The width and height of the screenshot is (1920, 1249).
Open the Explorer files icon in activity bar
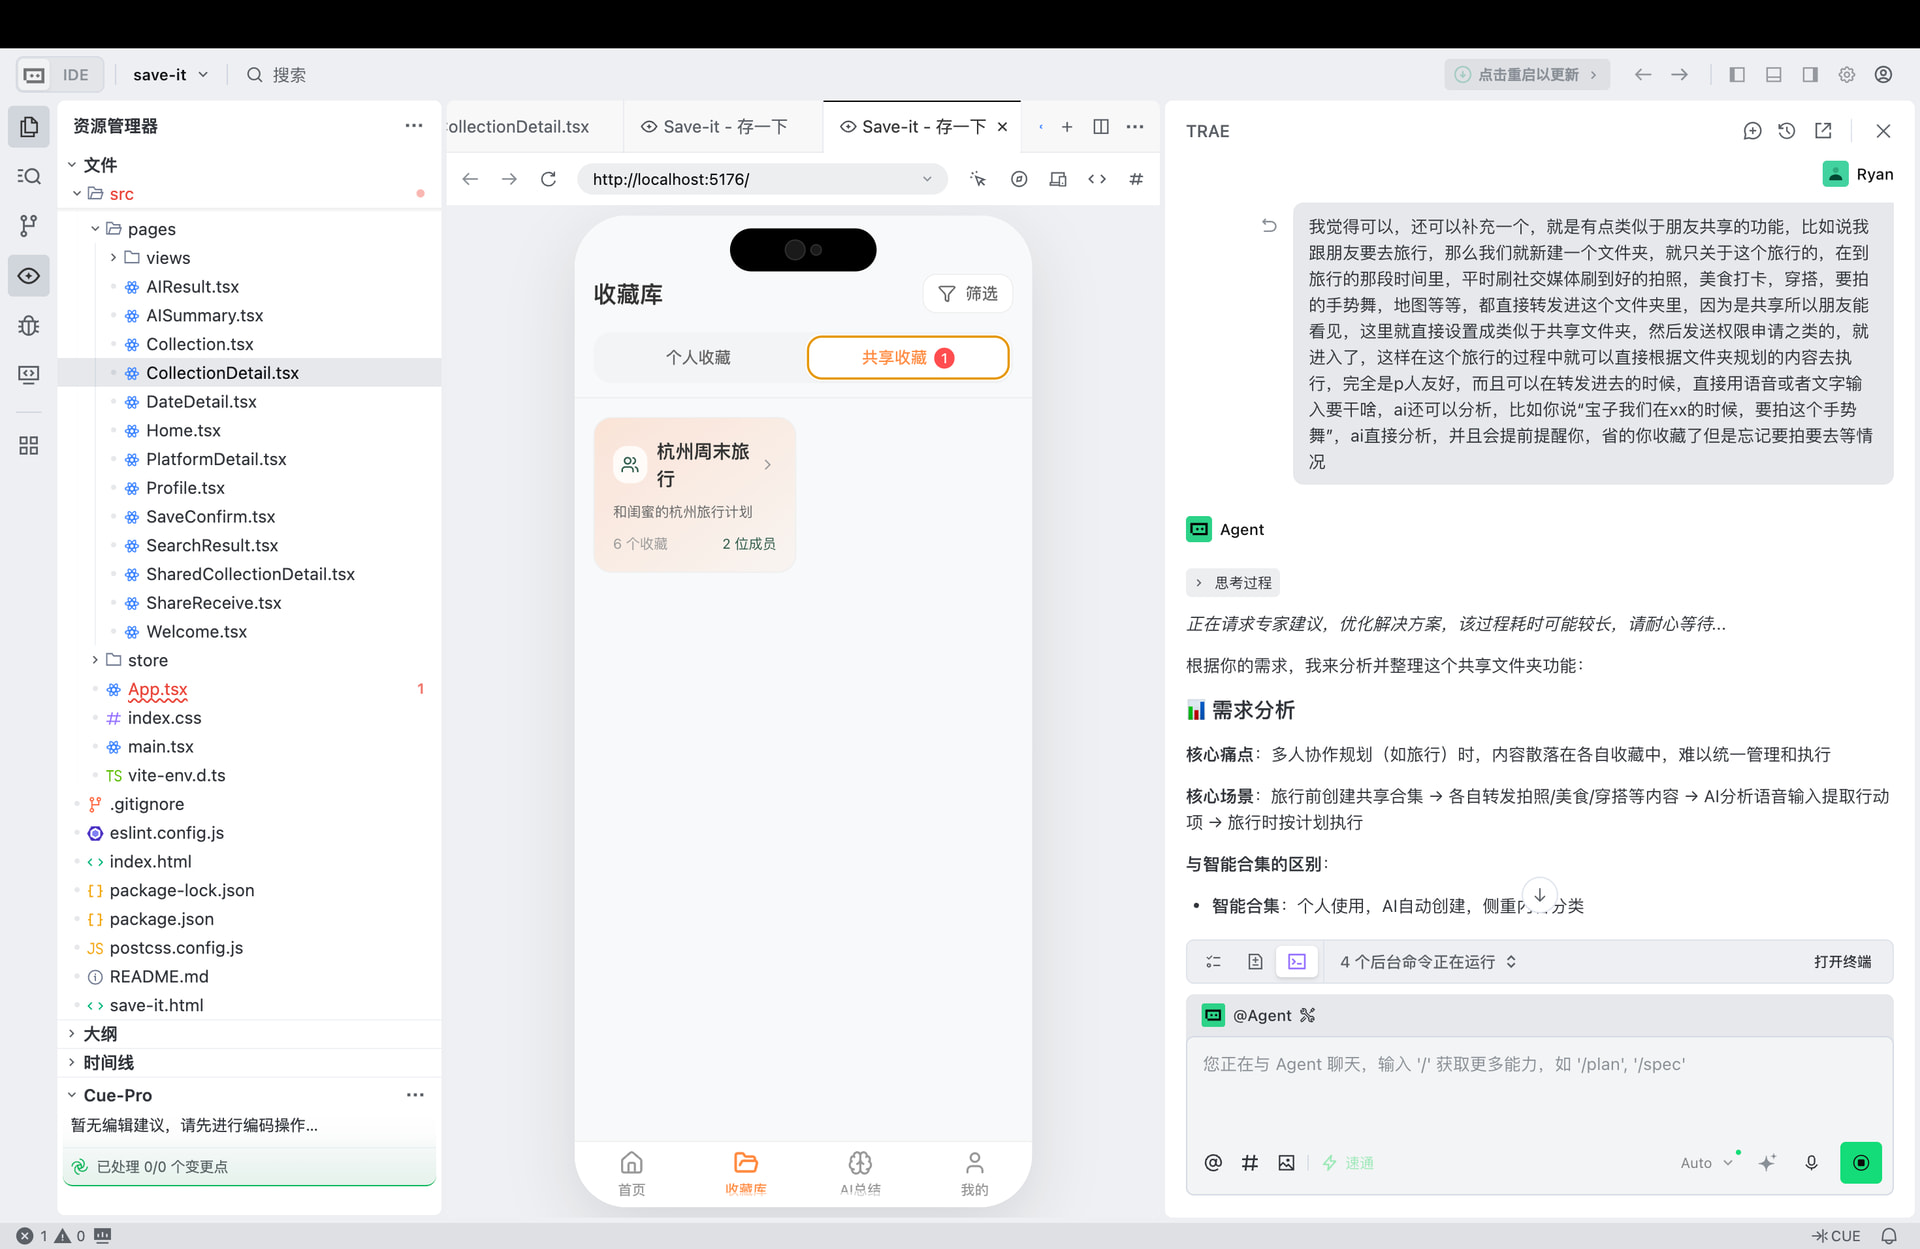[x=29, y=127]
